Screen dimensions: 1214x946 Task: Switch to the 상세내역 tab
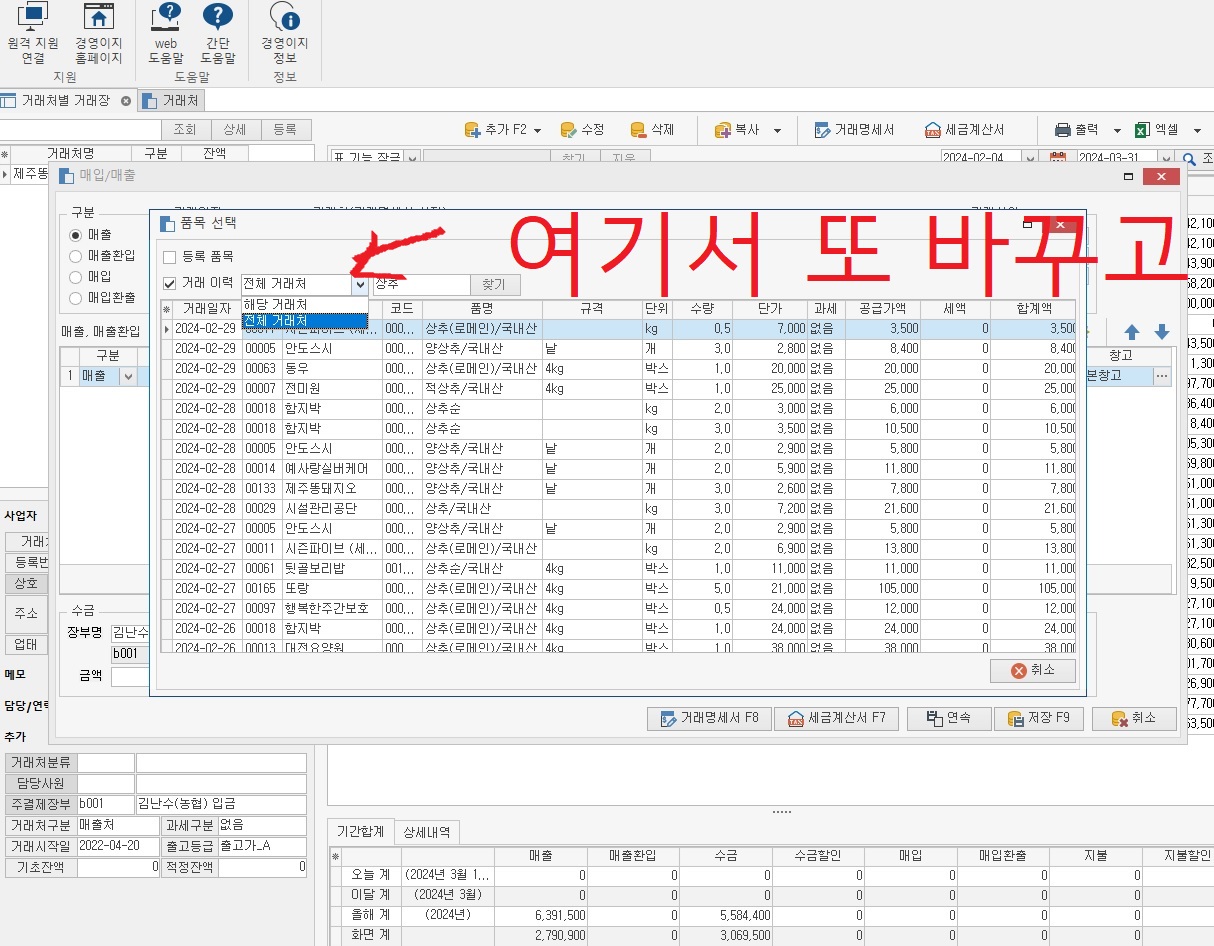tap(427, 832)
